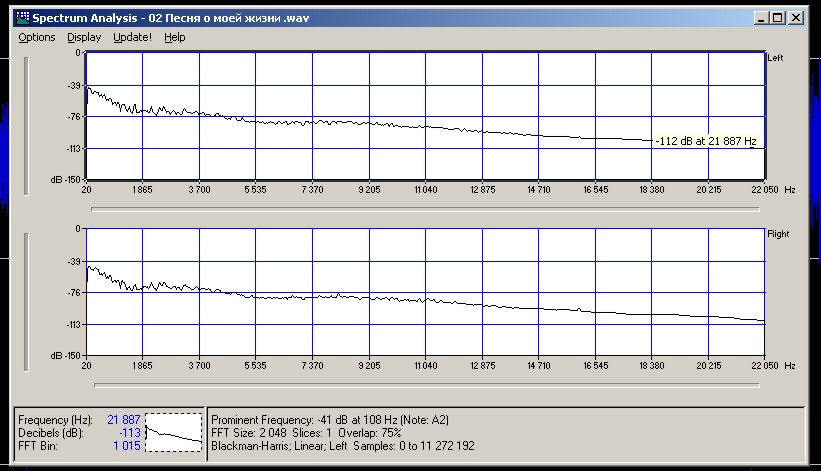Open the Display menu
The image size is (821, 471).
[84, 37]
